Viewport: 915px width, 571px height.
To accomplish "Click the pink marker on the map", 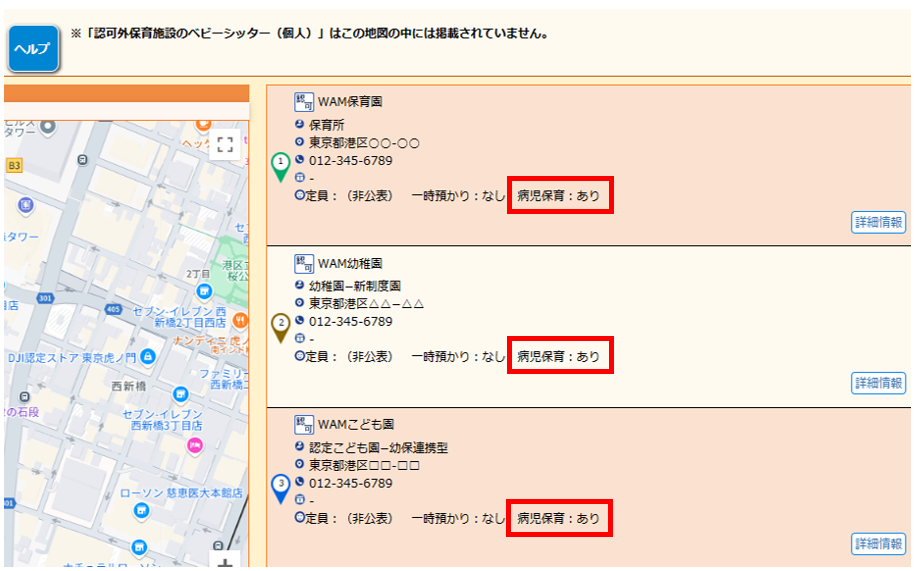I will point(194,446).
